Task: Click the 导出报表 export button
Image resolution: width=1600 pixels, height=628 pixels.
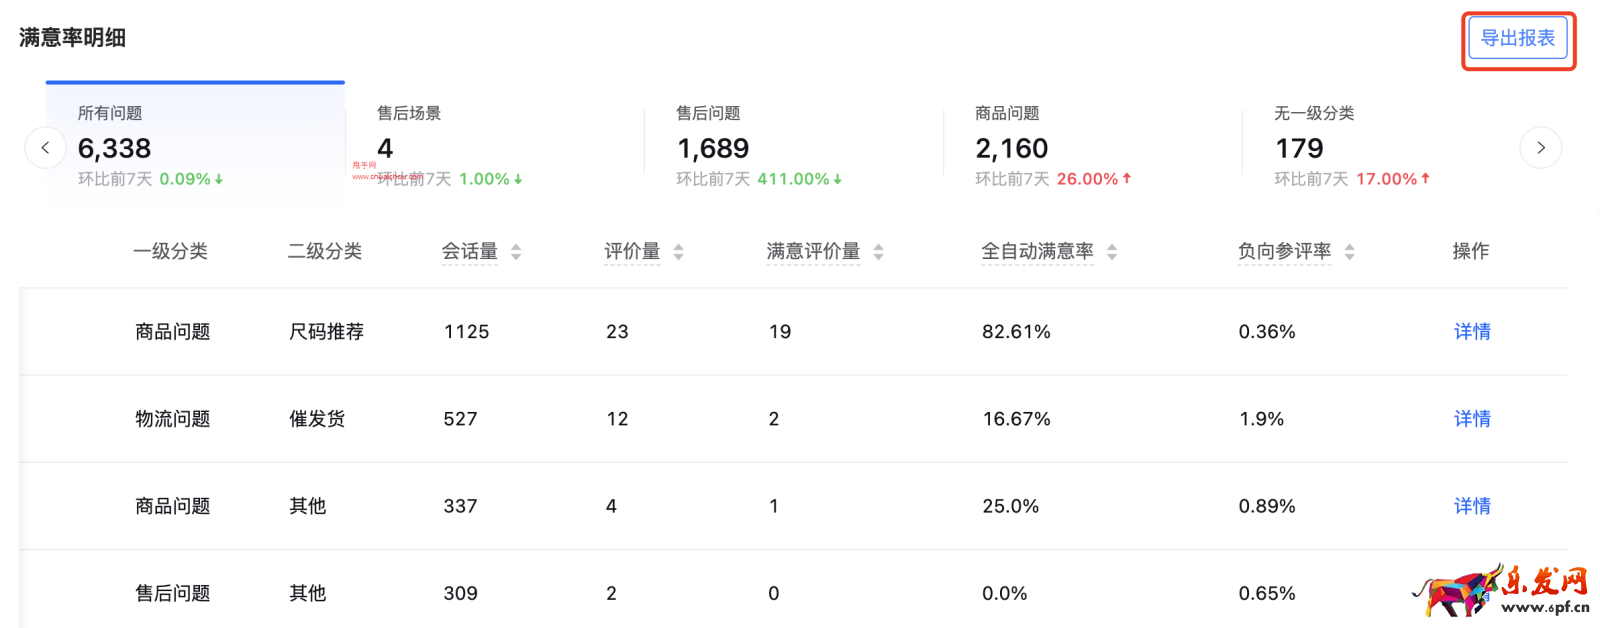Action: (x=1517, y=39)
